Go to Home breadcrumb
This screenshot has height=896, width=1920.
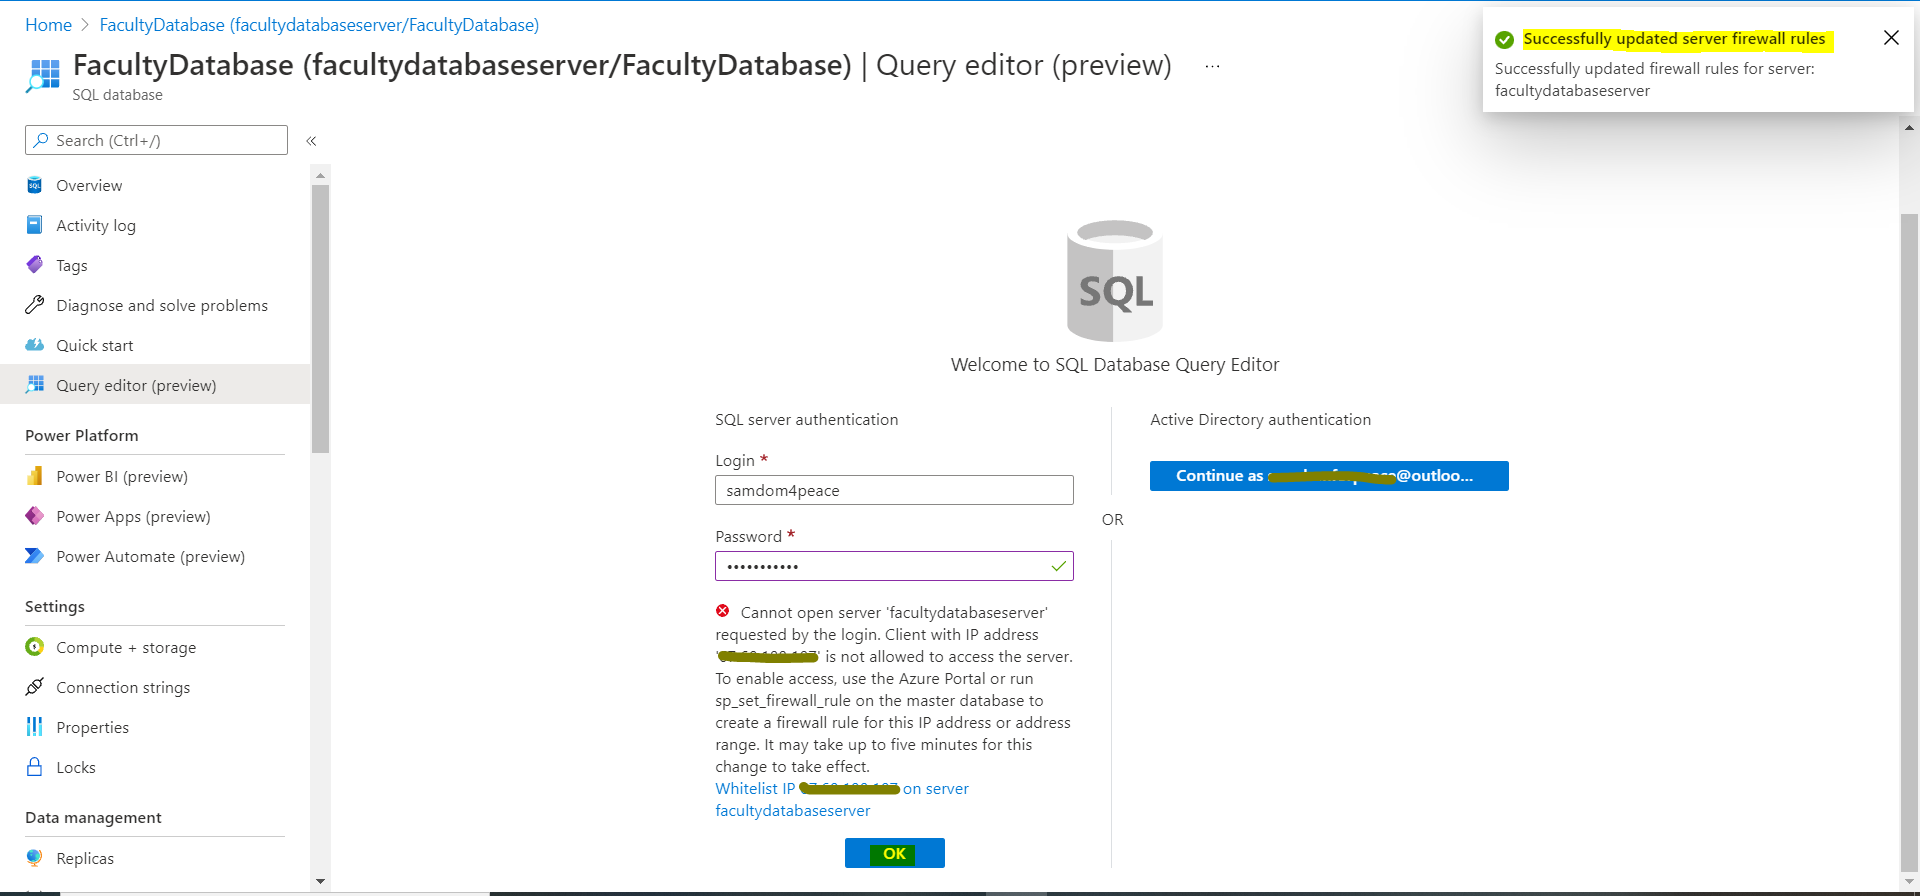[48, 25]
